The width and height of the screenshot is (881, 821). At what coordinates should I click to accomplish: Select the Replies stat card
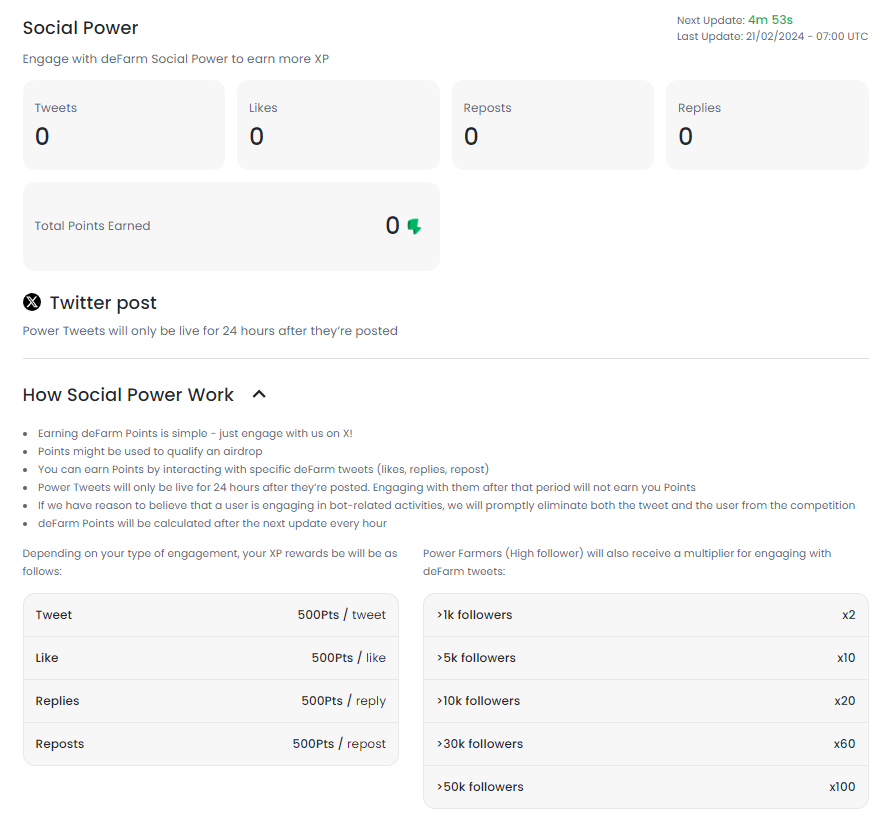(x=767, y=125)
